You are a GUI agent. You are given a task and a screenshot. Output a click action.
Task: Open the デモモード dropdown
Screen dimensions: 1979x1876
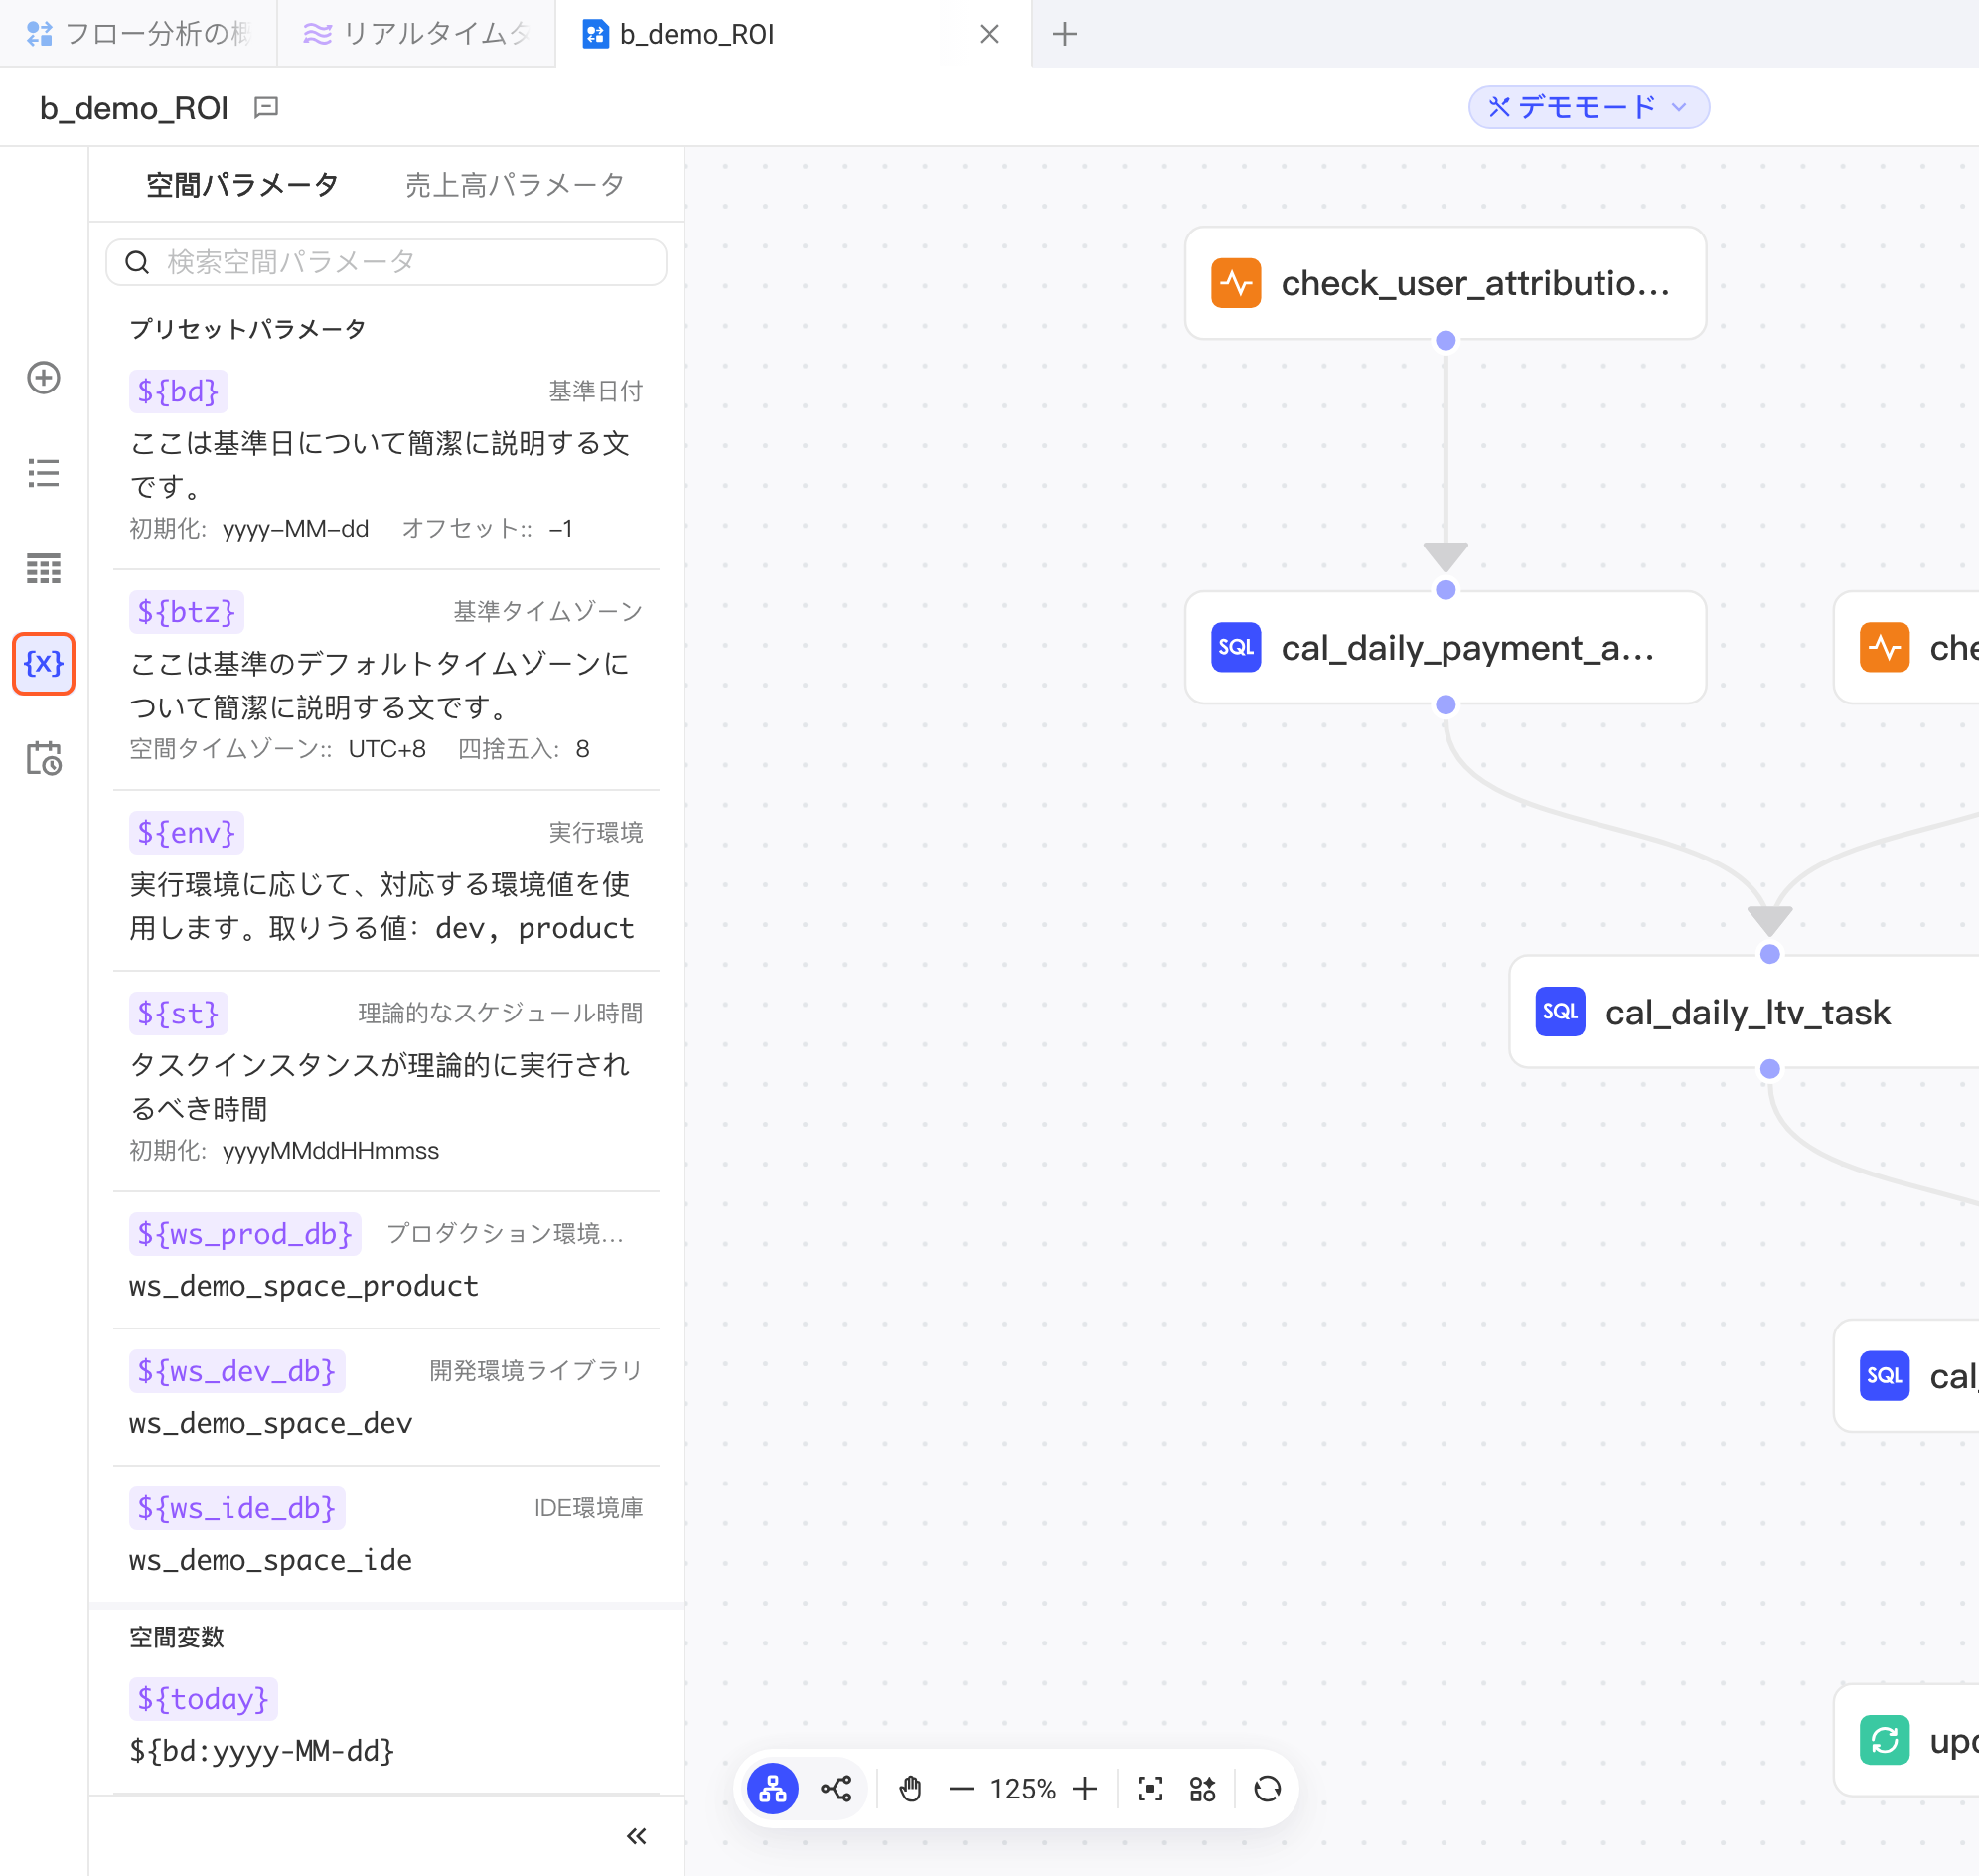pos(1588,107)
